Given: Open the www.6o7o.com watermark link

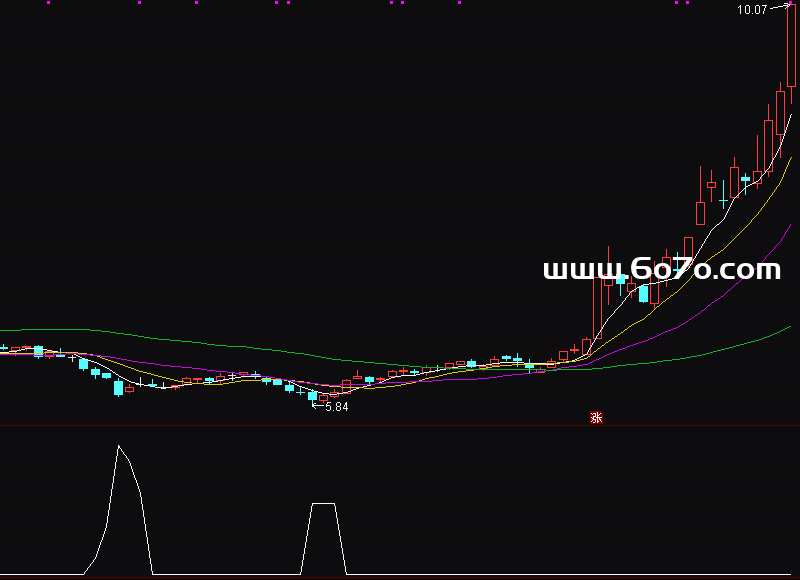Looking at the screenshot, I should 661,270.
